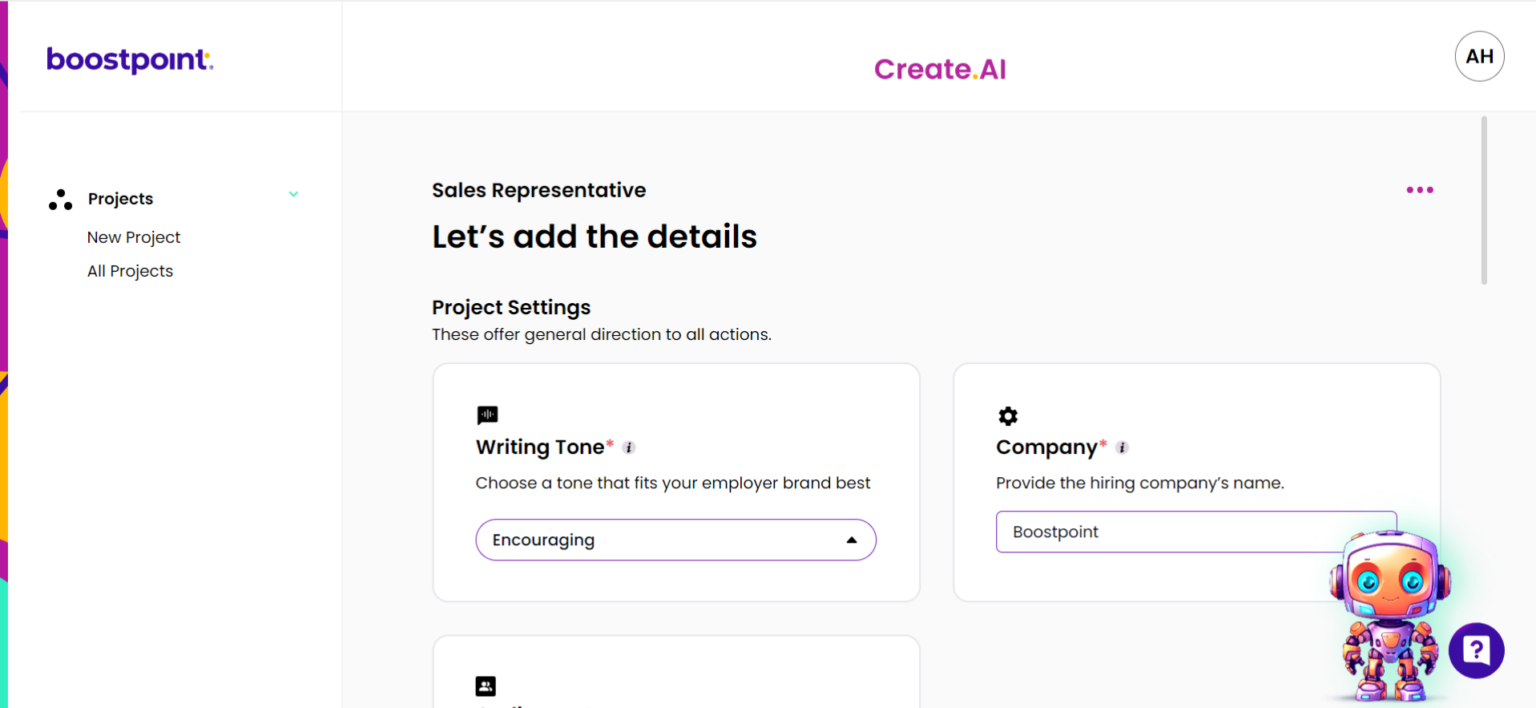The height and width of the screenshot is (708, 1536).
Task: Click the Create.AI header title
Action: pyautogui.click(x=939, y=68)
